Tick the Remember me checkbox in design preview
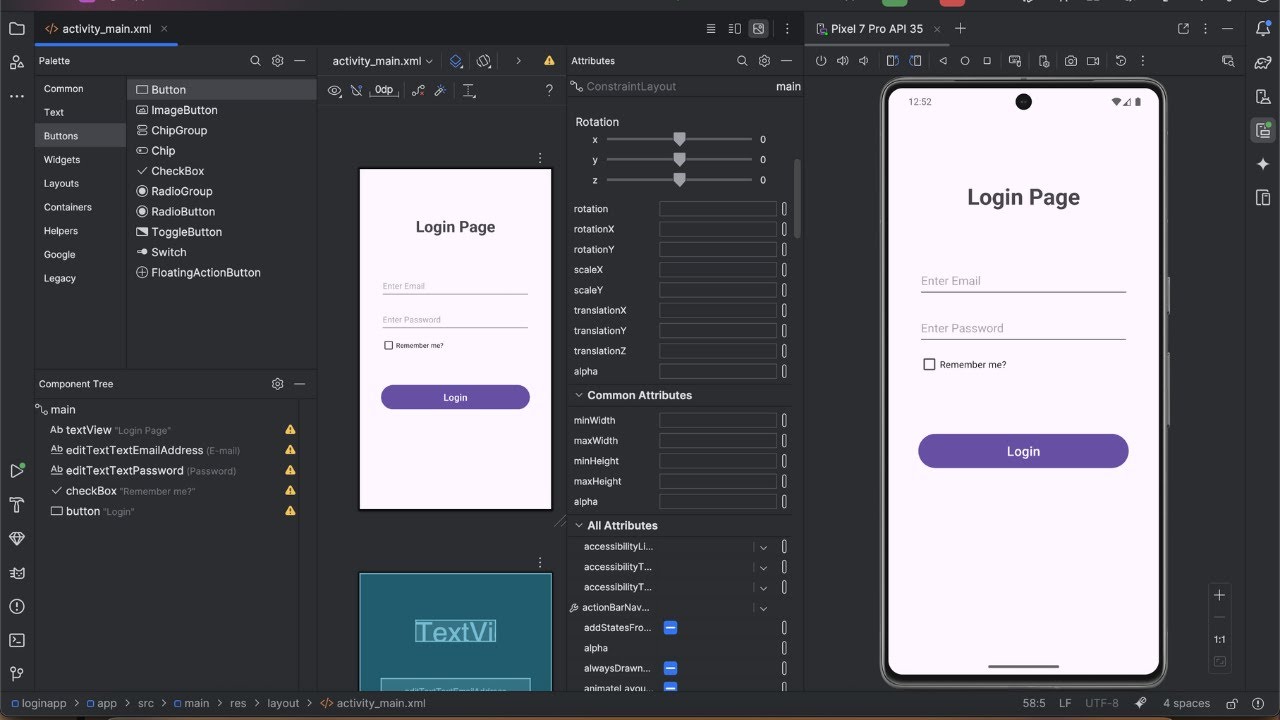Viewport: 1280px width, 720px height. (388, 345)
